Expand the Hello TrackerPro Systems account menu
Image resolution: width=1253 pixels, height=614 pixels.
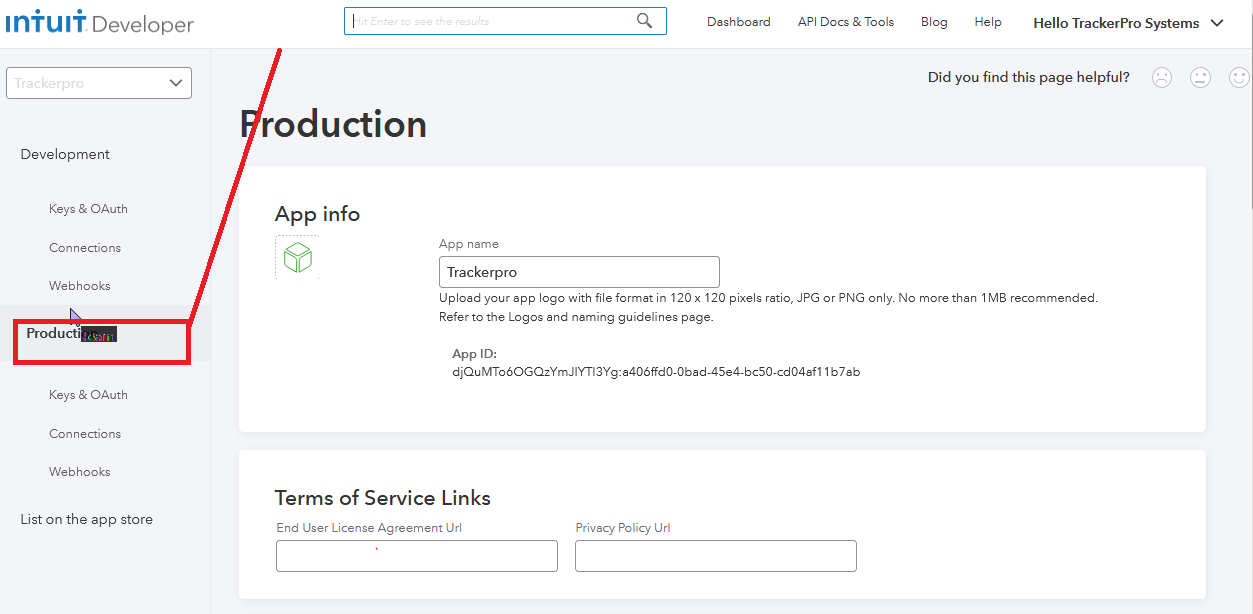click(x=1128, y=23)
